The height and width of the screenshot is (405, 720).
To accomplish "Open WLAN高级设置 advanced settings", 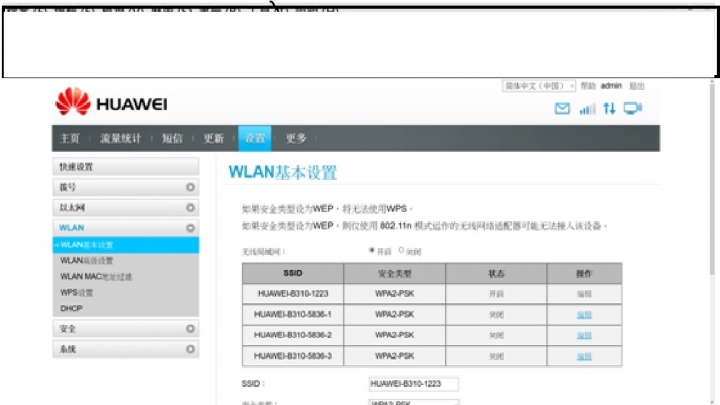I will pyautogui.click(x=87, y=261).
